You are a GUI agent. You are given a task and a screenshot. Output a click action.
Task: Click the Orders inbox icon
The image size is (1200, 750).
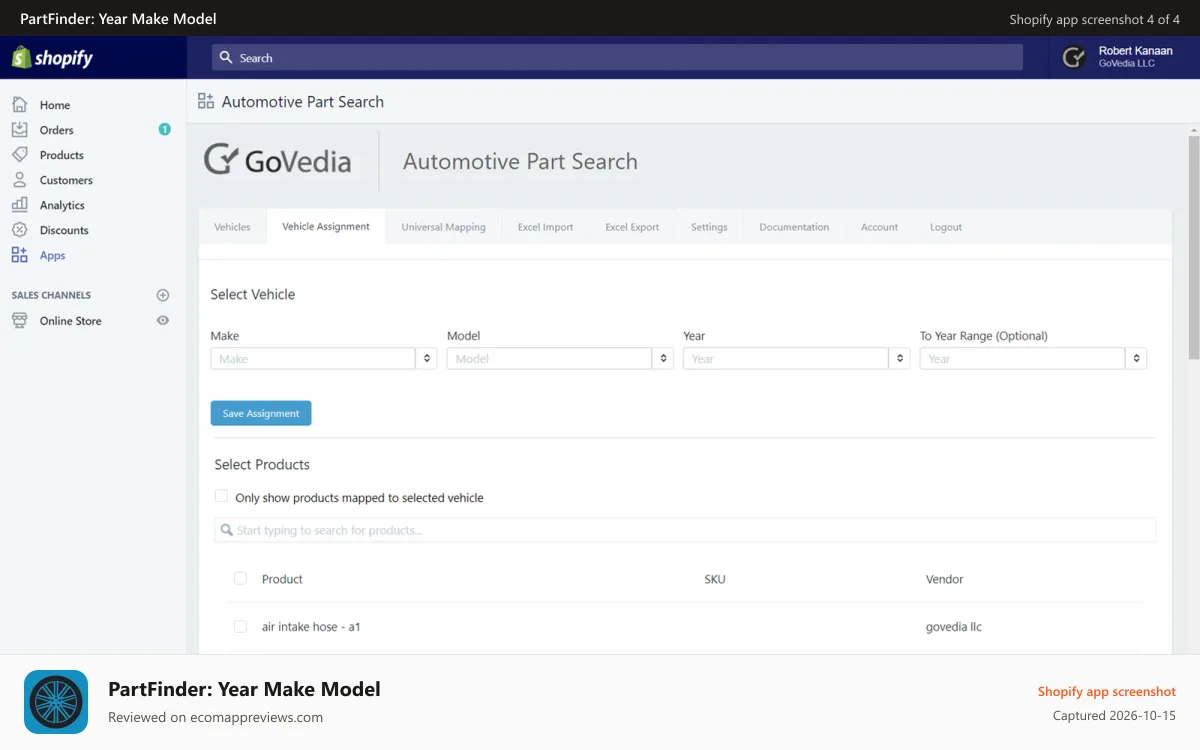click(19, 129)
